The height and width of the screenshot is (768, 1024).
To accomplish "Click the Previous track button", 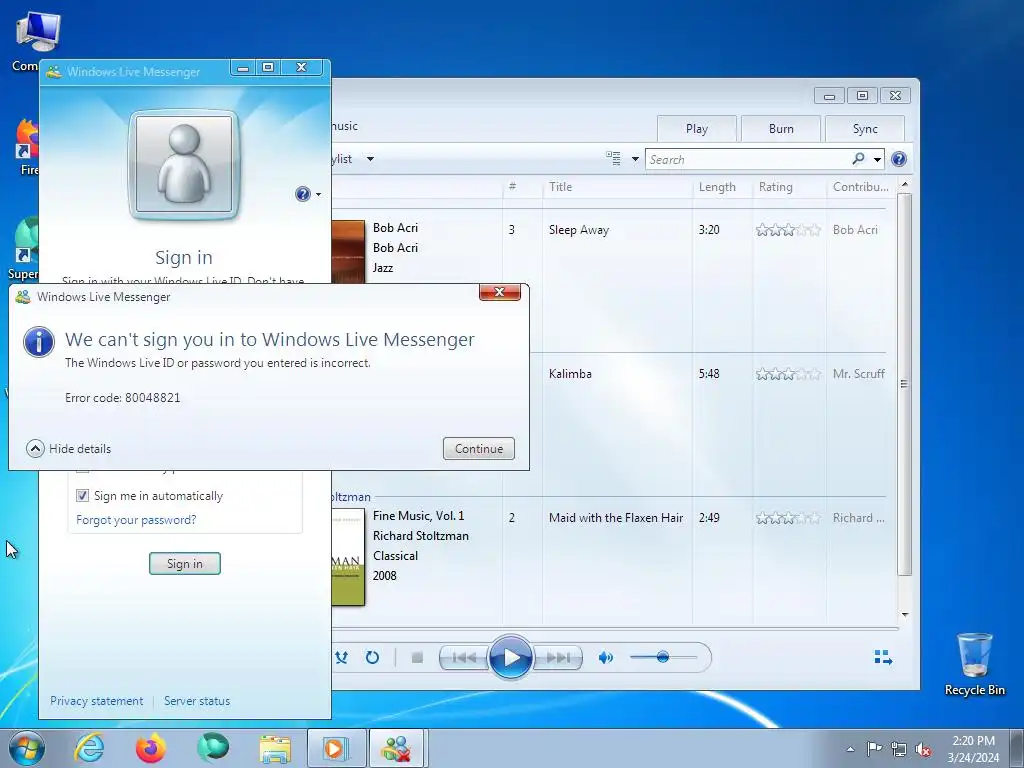I will pos(464,658).
